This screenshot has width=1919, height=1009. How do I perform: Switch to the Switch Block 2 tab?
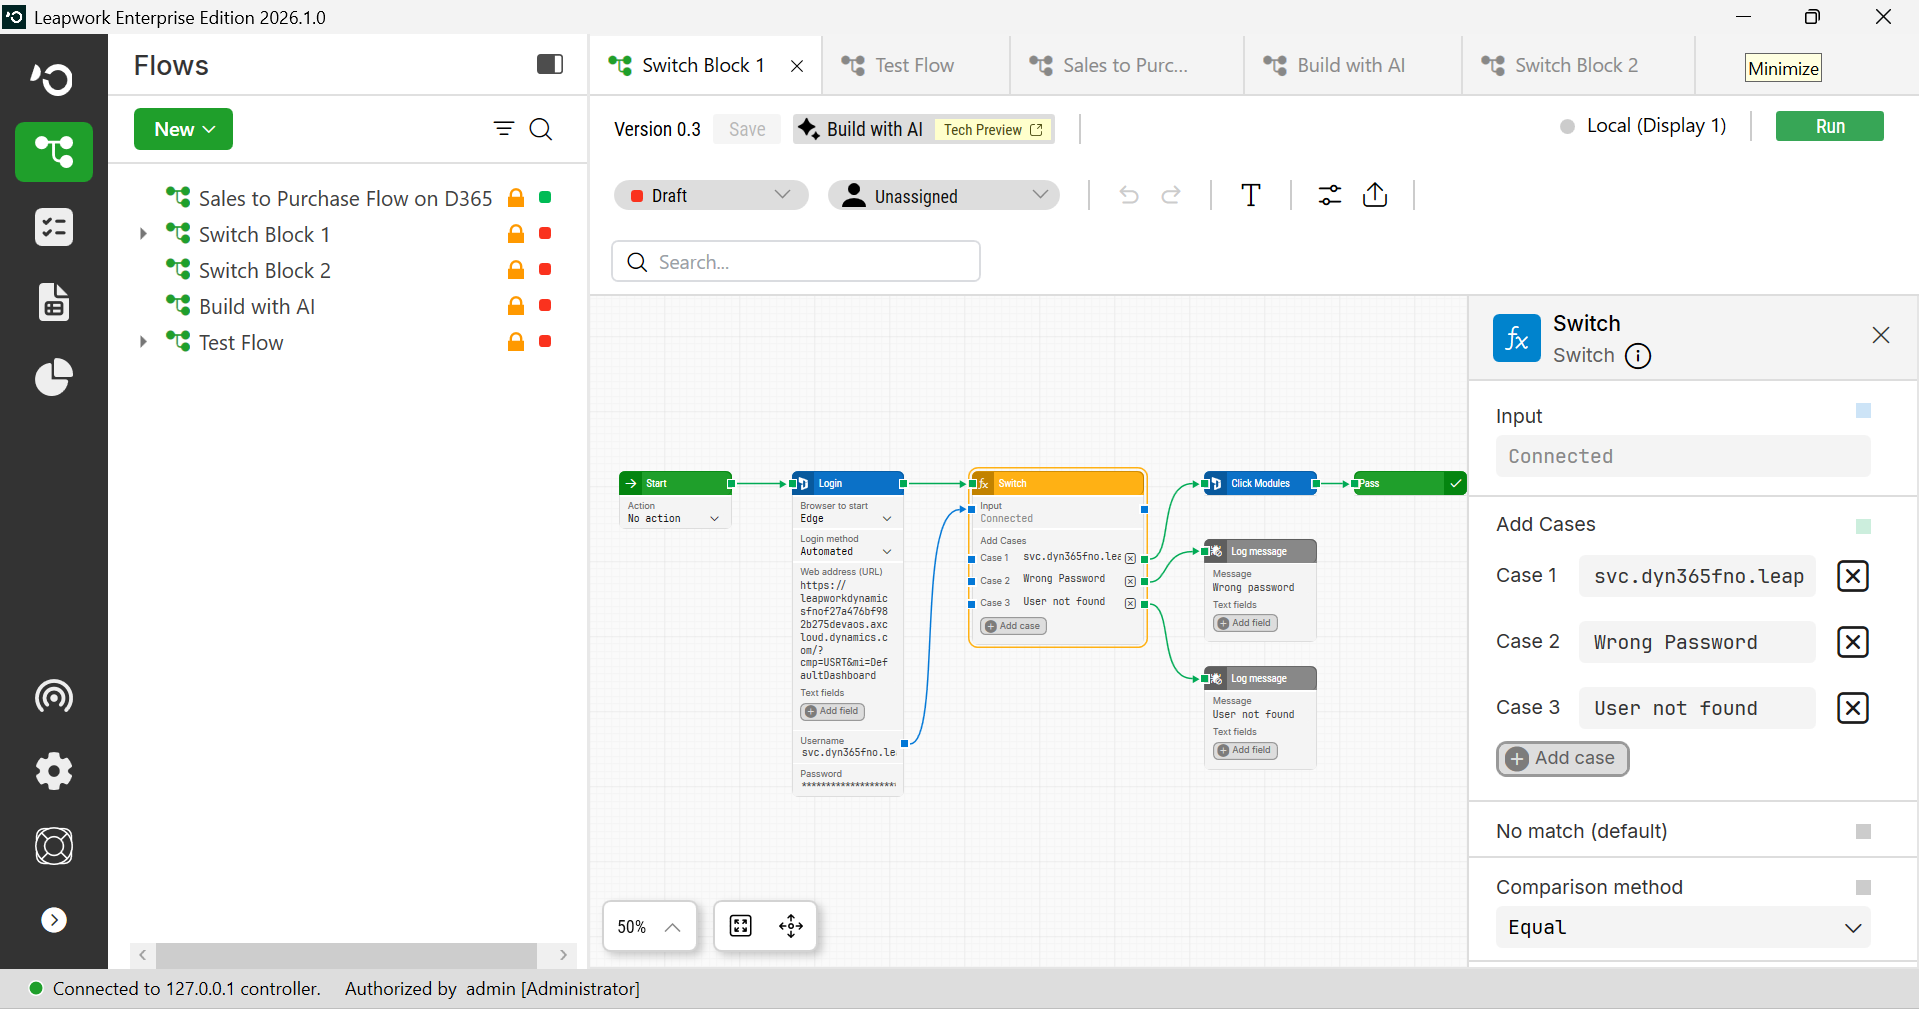(x=1577, y=65)
